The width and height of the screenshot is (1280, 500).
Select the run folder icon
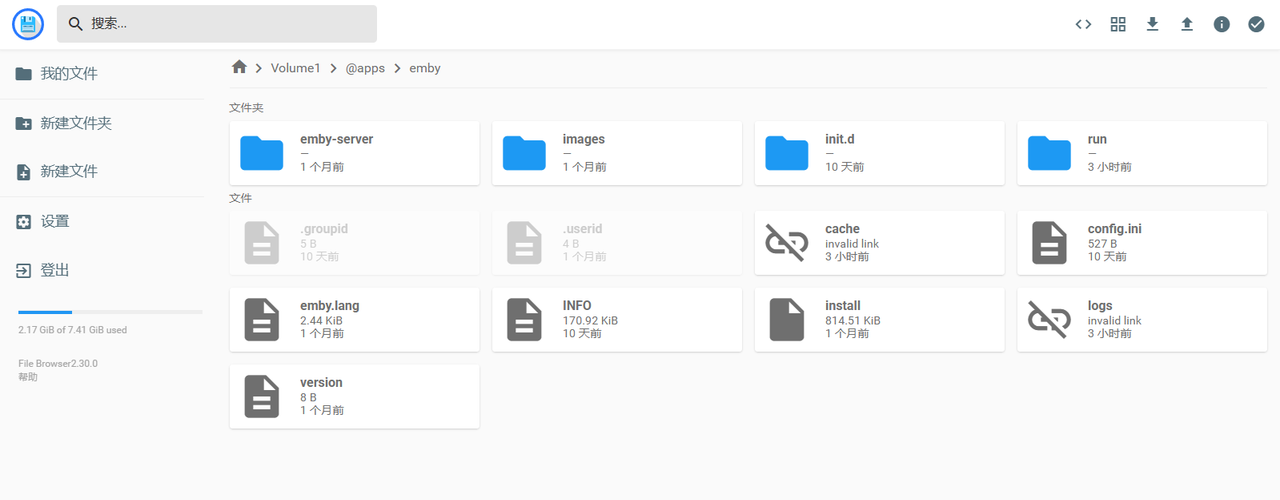click(x=1049, y=153)
